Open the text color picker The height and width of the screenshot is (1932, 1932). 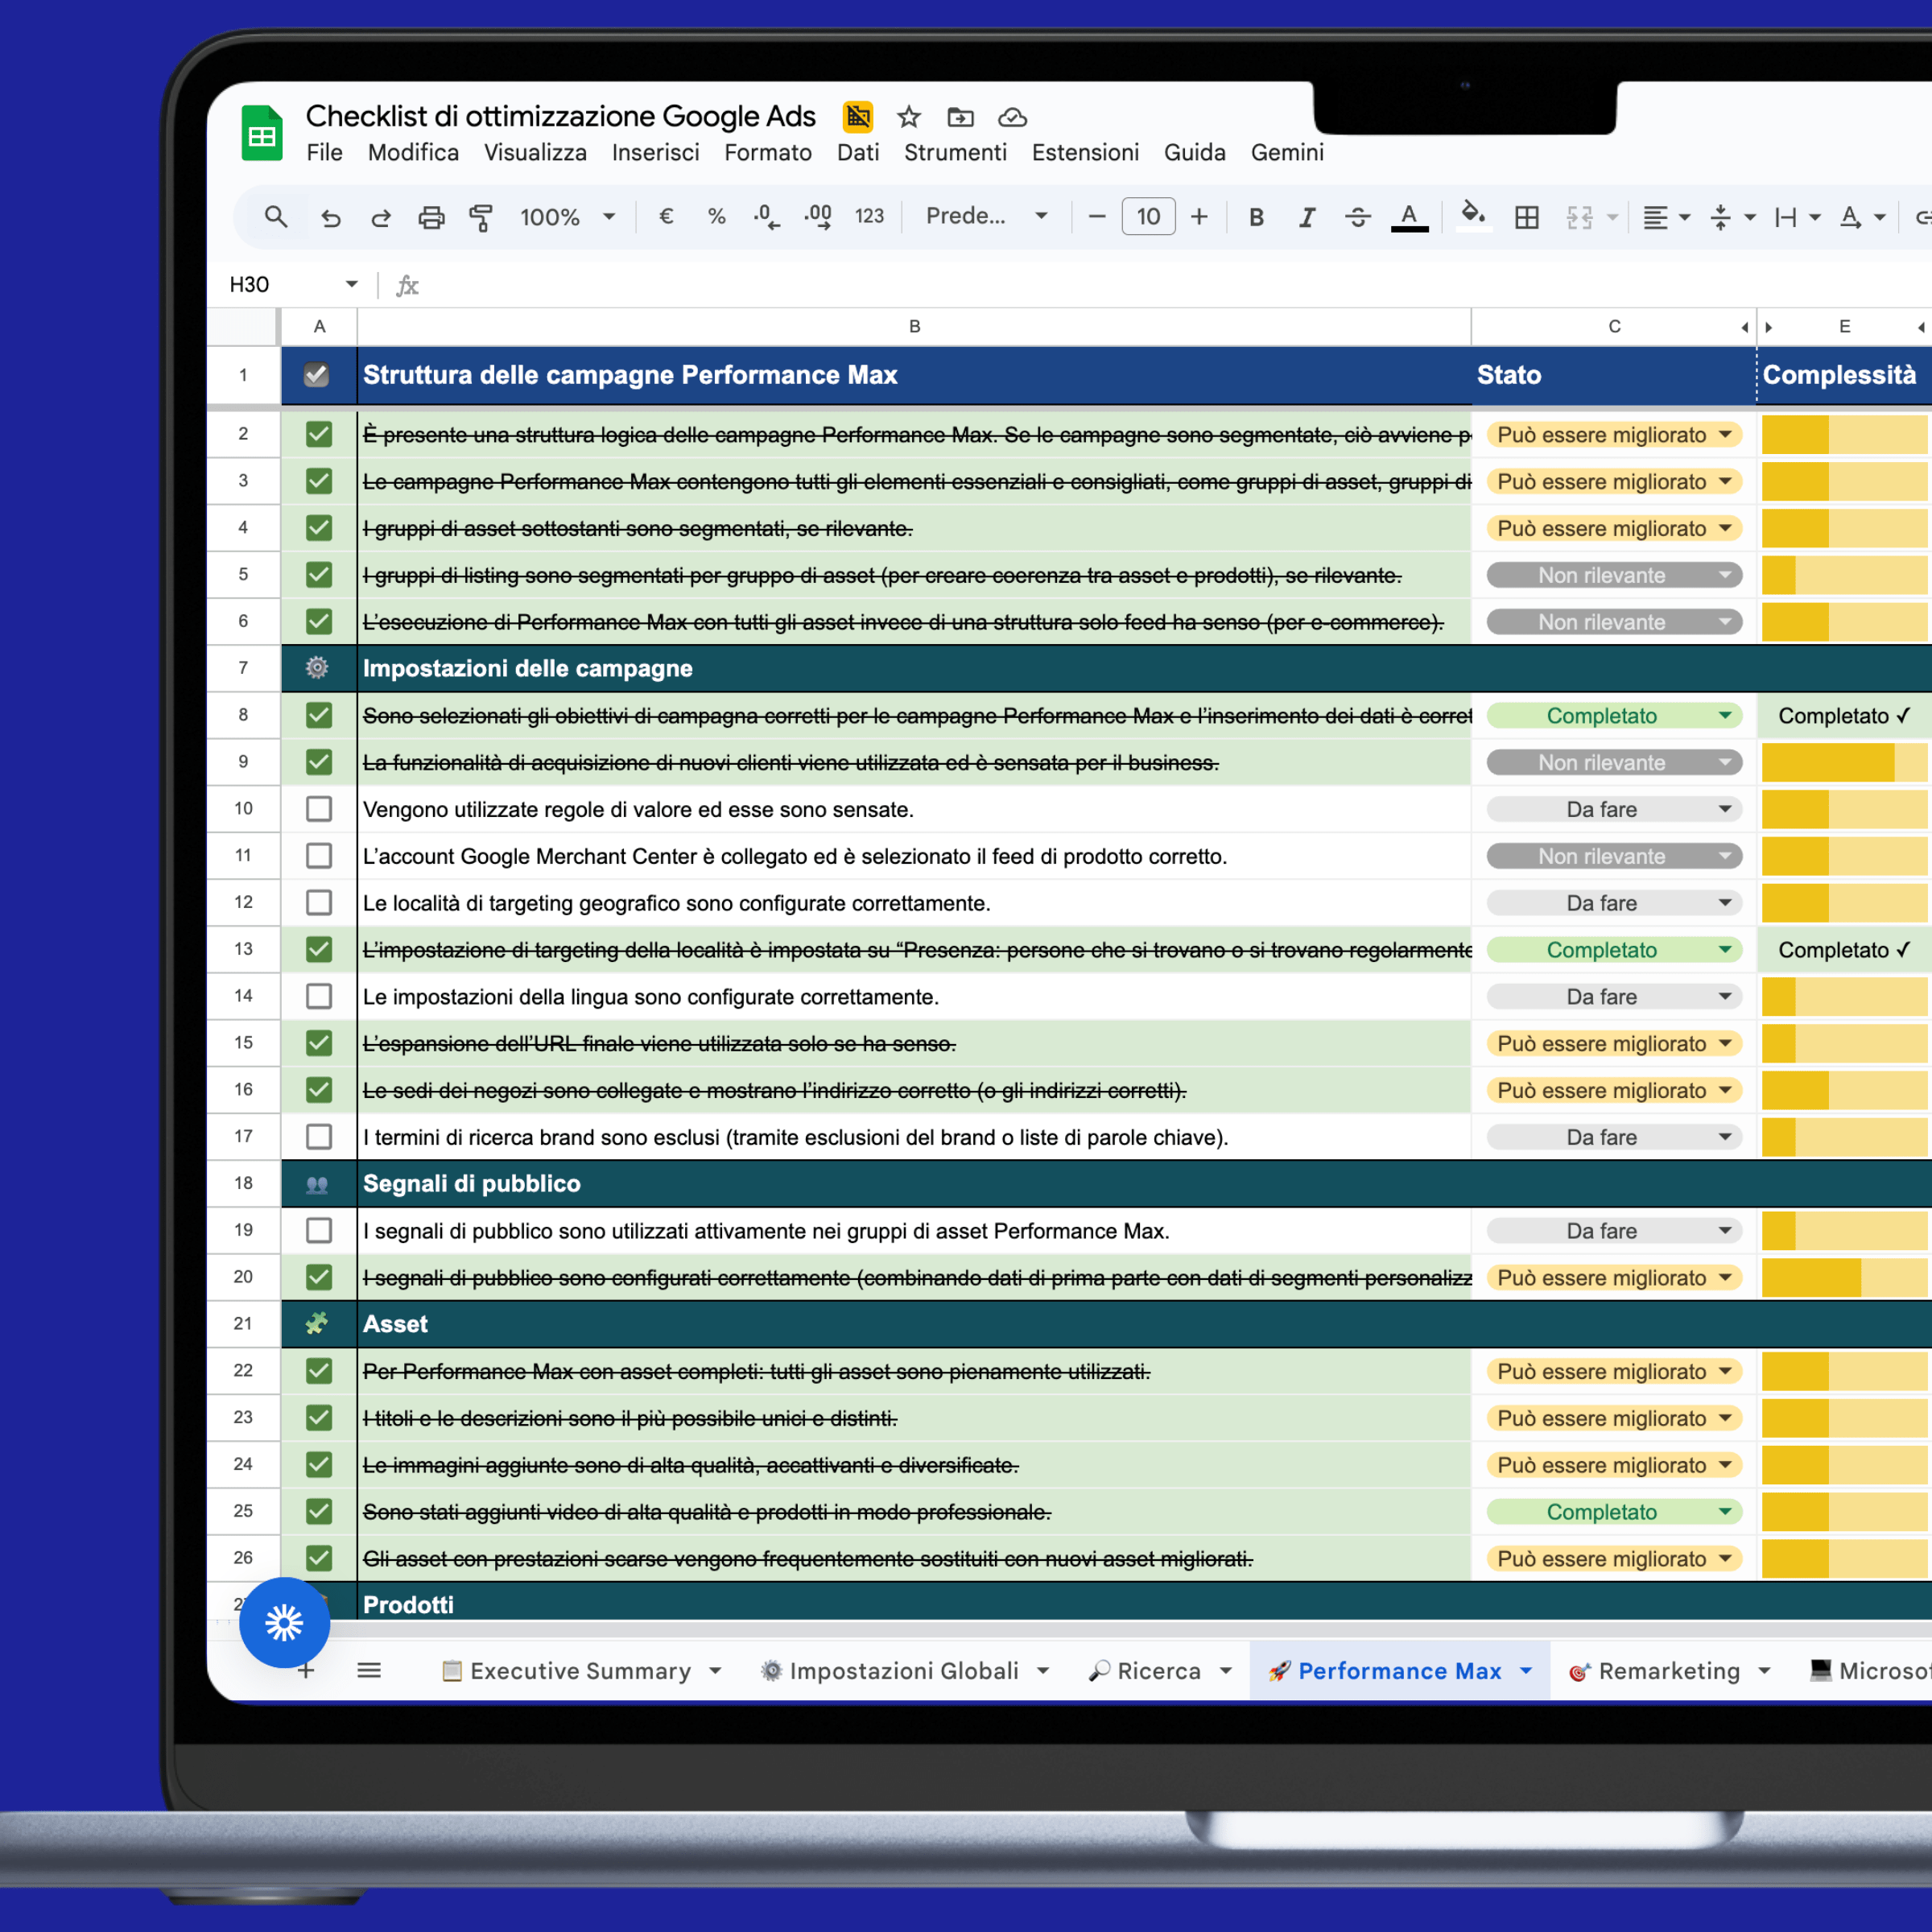click(1409, 216)
